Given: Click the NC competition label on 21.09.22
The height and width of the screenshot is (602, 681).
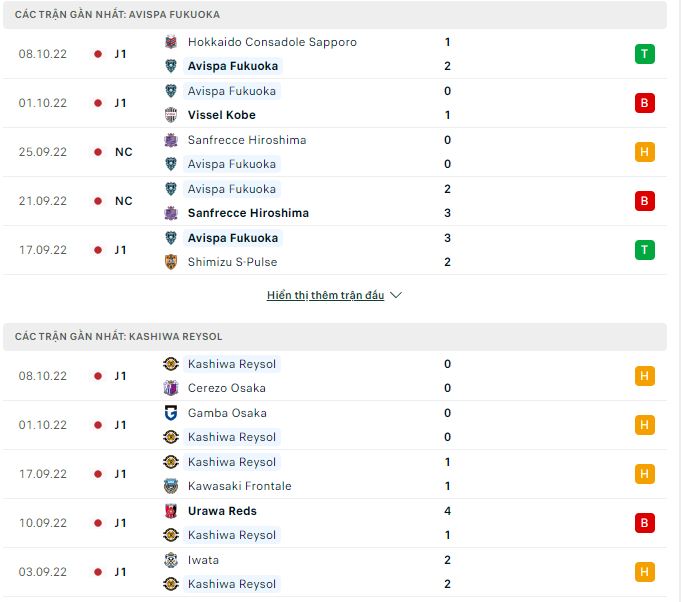Looking at the screenshot, I should click(x=124, y=201).
